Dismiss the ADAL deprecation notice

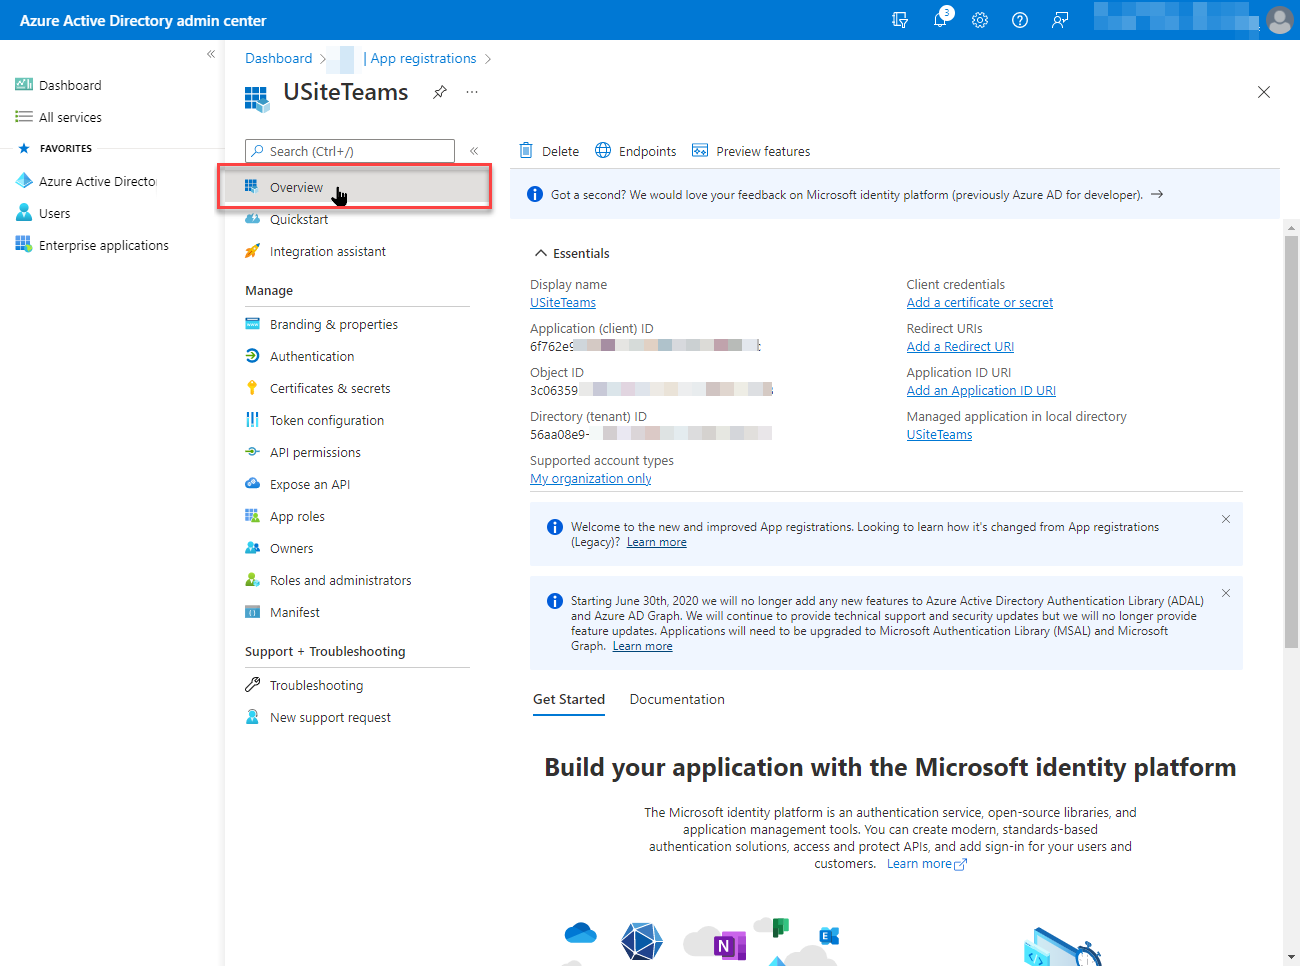coord(1226,593)
